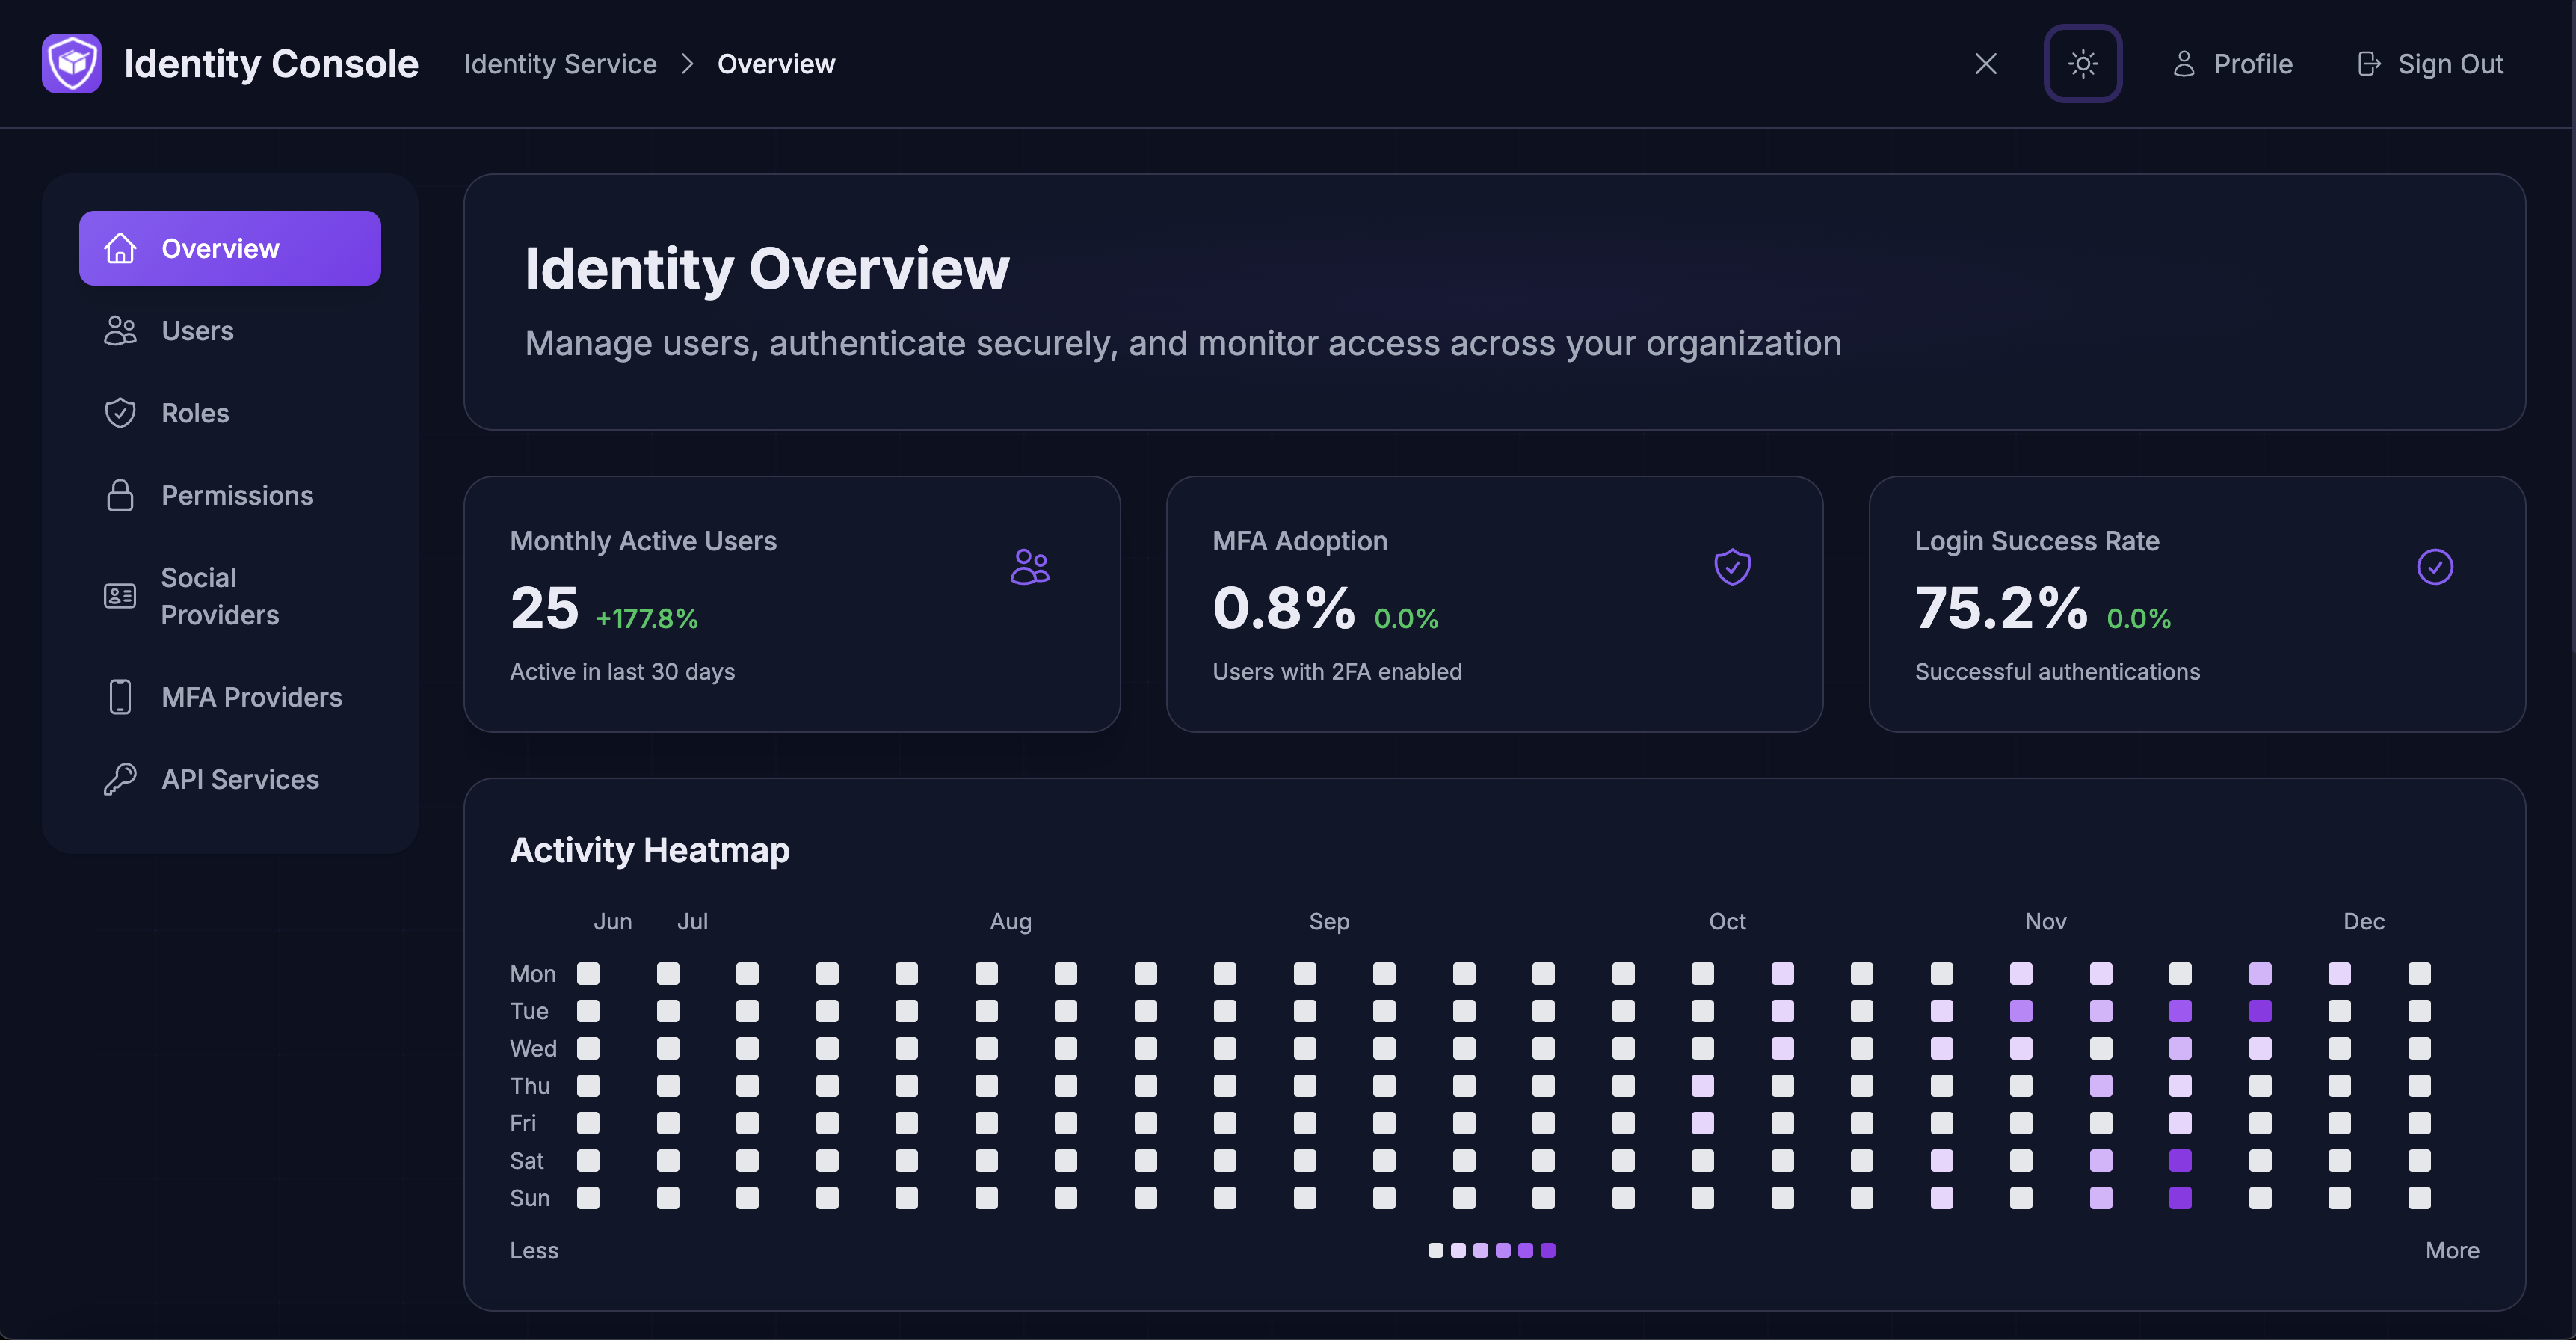Click the Identity Console shield logo
The width and height of the screenshot is (2576, 1340).
click(71, 63)
